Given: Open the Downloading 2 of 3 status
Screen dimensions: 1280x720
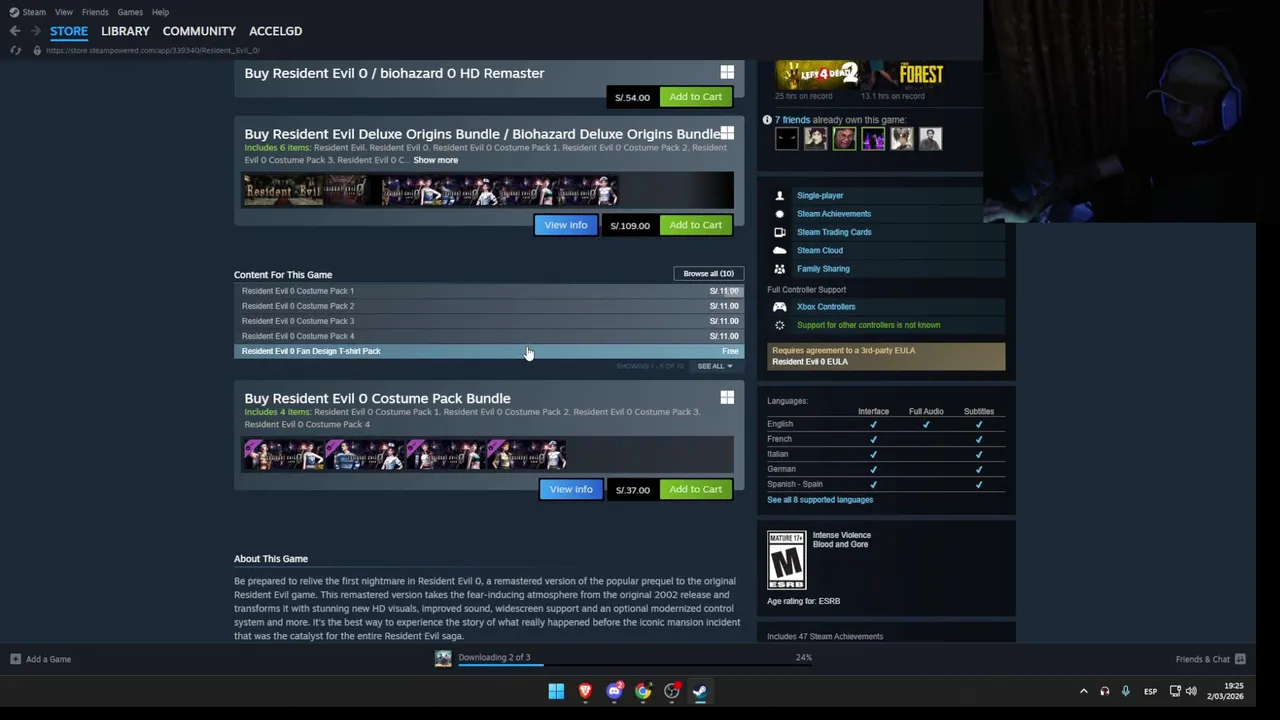Looking at the screenshot, I should pyautogui.click(x=494, y=657).
